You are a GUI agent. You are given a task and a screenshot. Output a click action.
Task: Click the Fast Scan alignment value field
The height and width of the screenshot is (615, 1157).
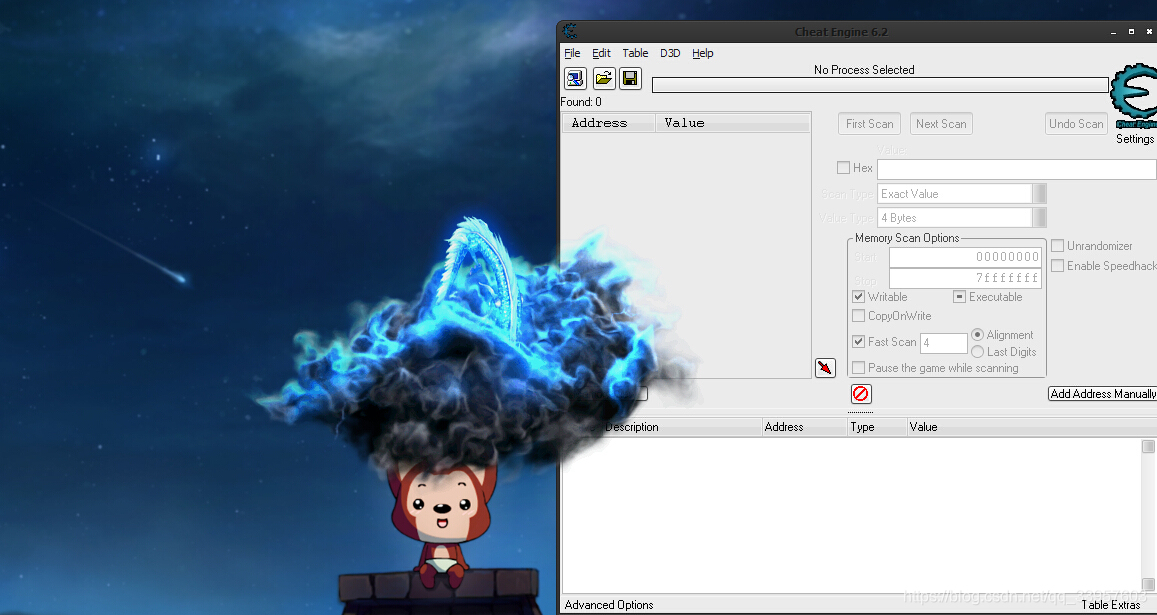[x=944, y=343]
